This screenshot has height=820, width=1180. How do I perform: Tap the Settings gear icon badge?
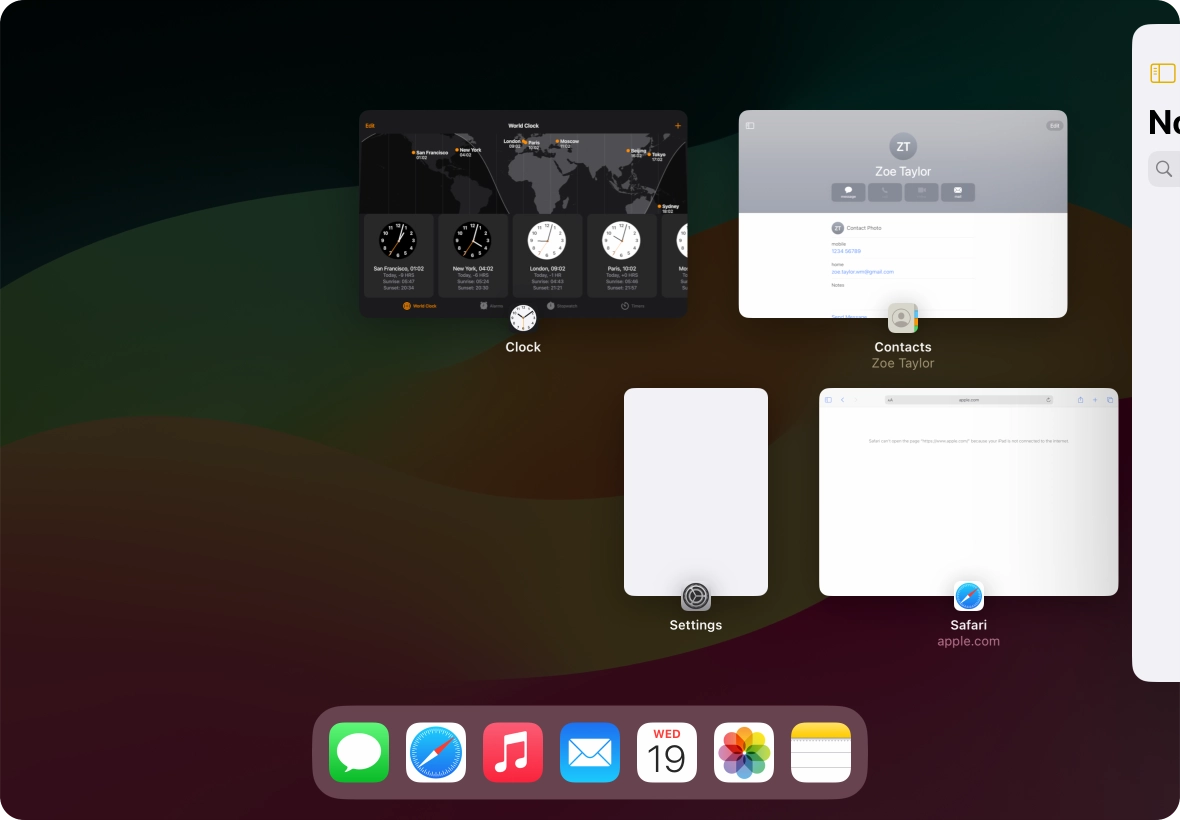coord(696,596)
